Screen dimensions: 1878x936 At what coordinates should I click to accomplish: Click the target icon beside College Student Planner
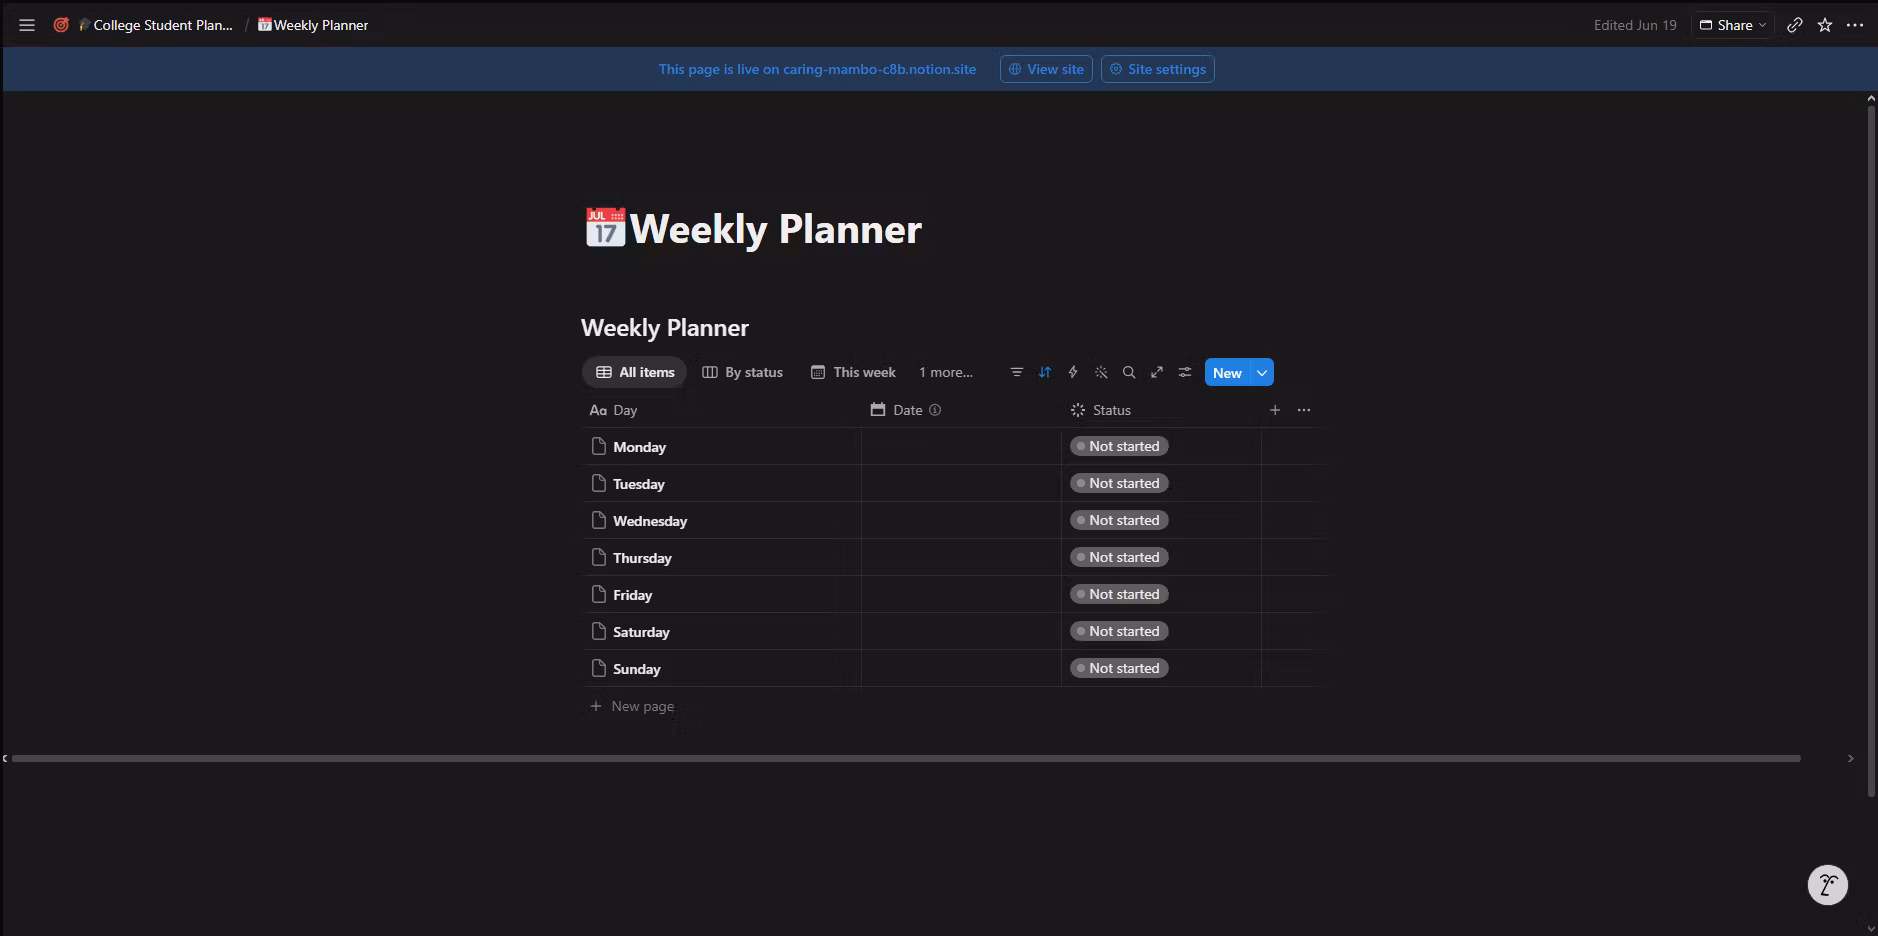[61, 25]
